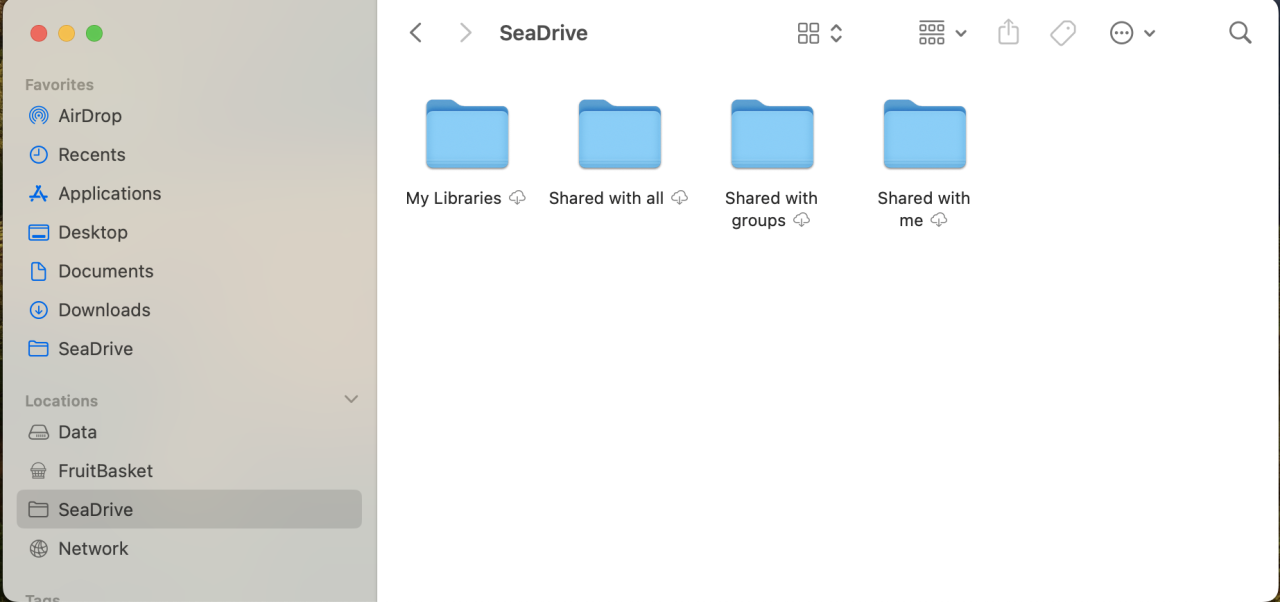This screenshot has width=1280, height=602.
Task: Click the Favorites section header
Action: tap(59, 85)
